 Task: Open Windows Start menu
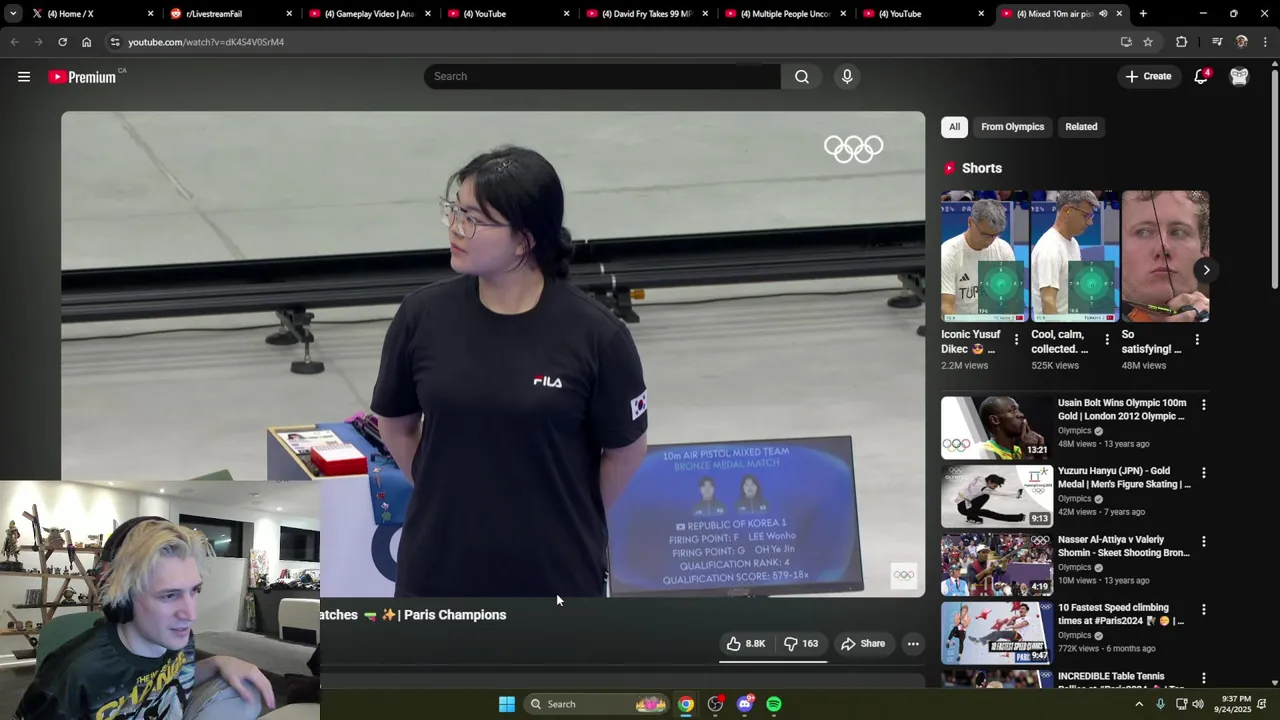[x=507, y=704]
